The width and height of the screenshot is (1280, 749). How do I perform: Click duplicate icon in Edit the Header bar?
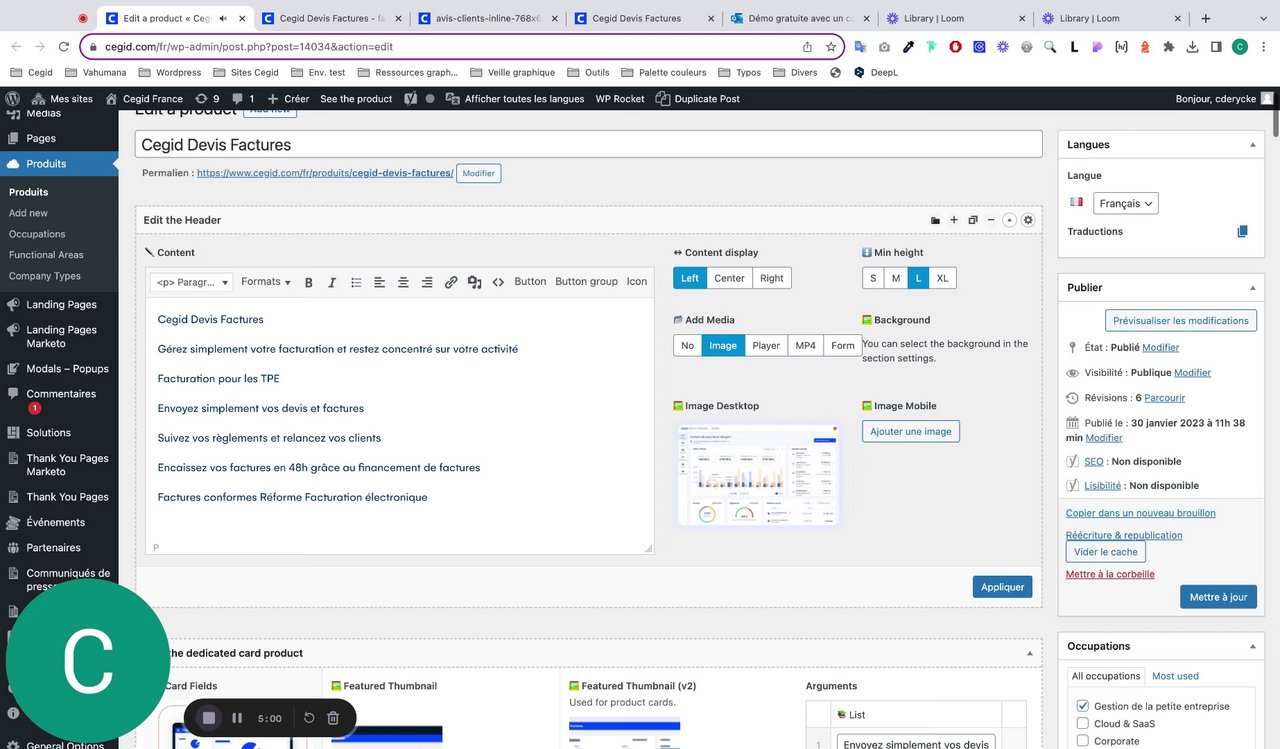(972, 220)
